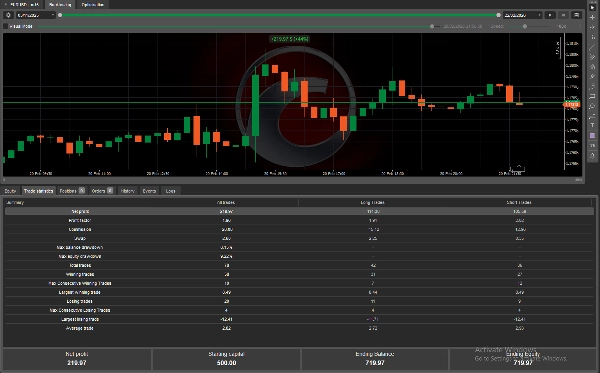
Task: Select the ray drawing tool below trend line
Action: pyautogui.click(x=592, y=57)
